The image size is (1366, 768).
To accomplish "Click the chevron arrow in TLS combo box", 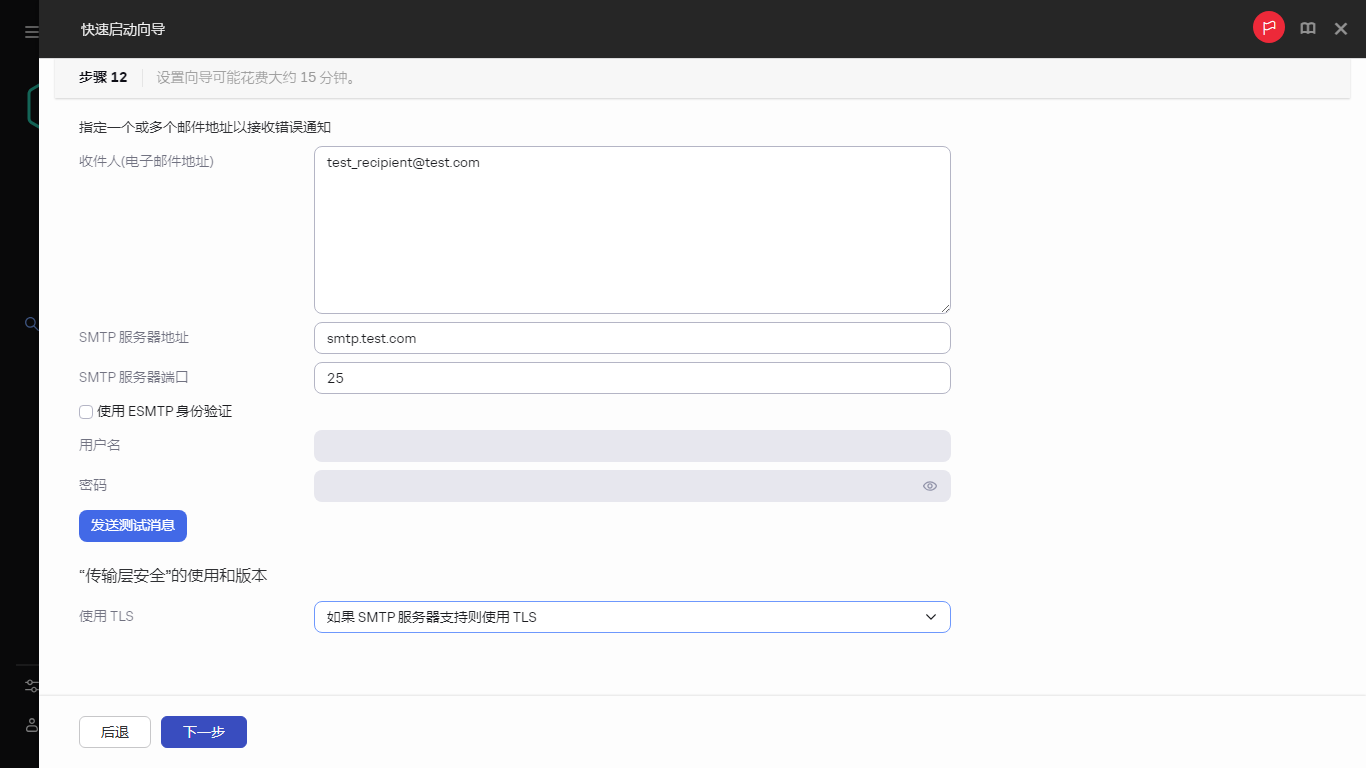I will 930,617.
